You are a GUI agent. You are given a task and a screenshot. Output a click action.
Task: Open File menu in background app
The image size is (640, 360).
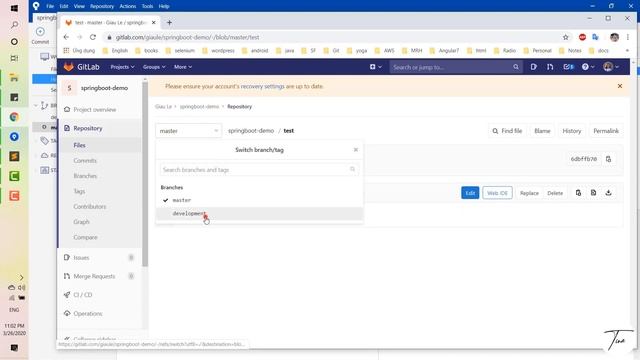(x=50, y=6)
